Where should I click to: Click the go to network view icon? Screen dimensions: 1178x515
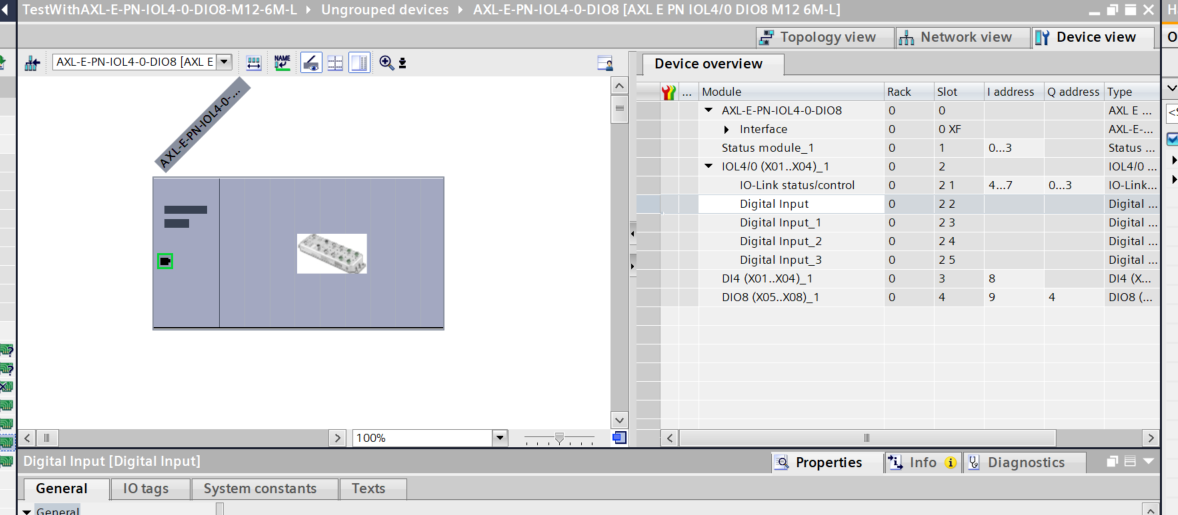(x=32, y=63)
